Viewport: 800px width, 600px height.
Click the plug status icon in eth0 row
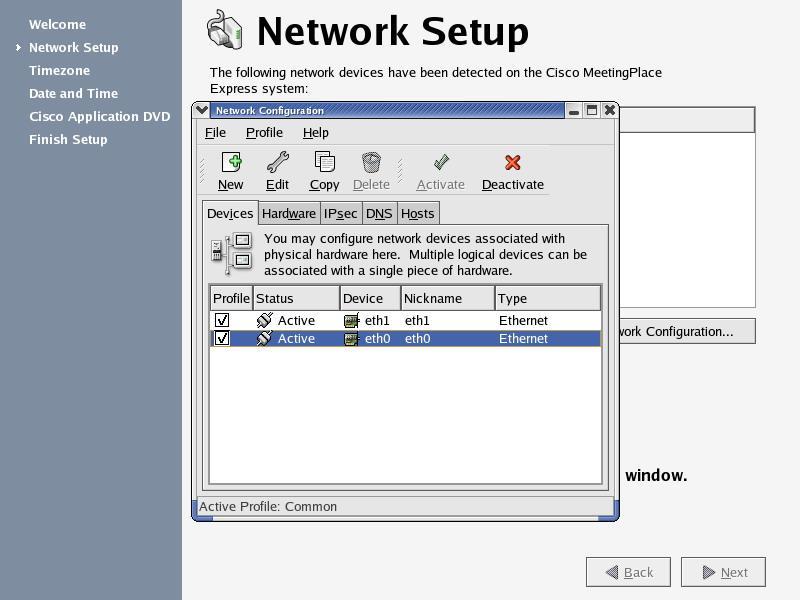click(264, 338)
